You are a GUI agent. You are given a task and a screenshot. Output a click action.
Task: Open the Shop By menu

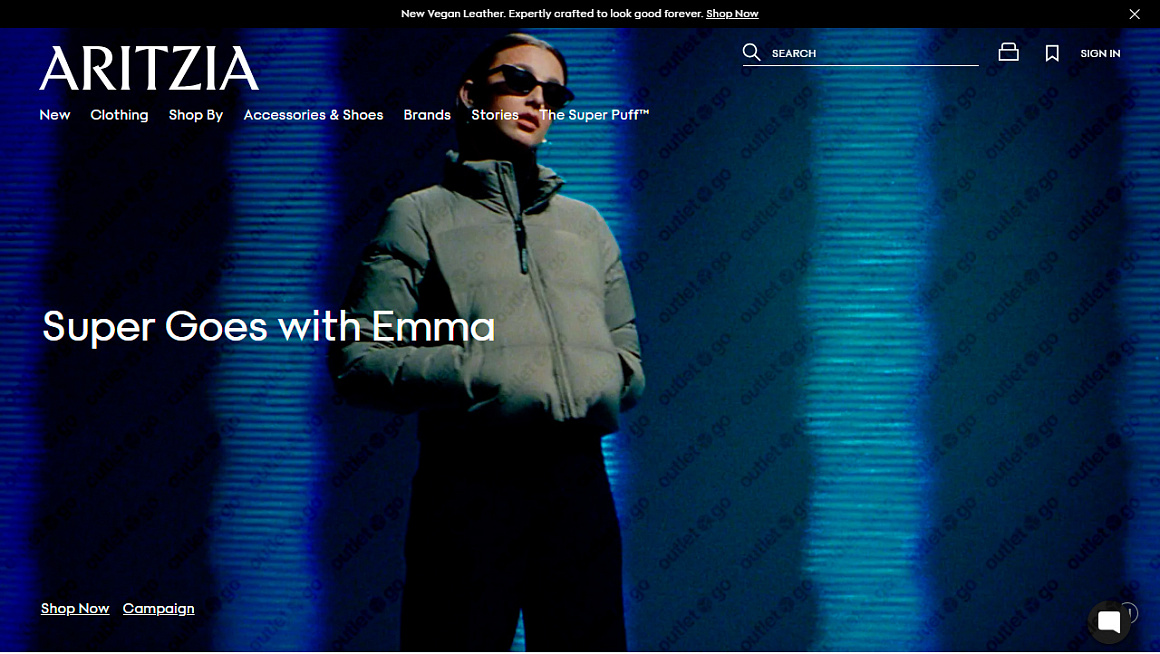pos(196,115)
